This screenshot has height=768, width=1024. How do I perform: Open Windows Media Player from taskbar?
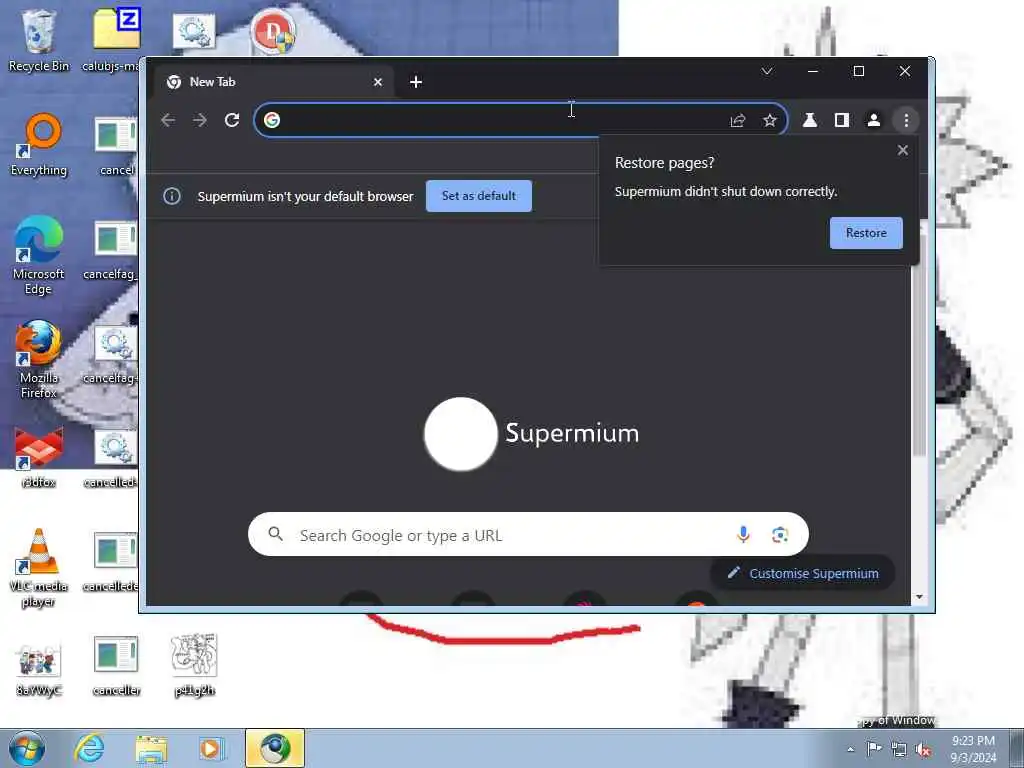pos(212,748)
